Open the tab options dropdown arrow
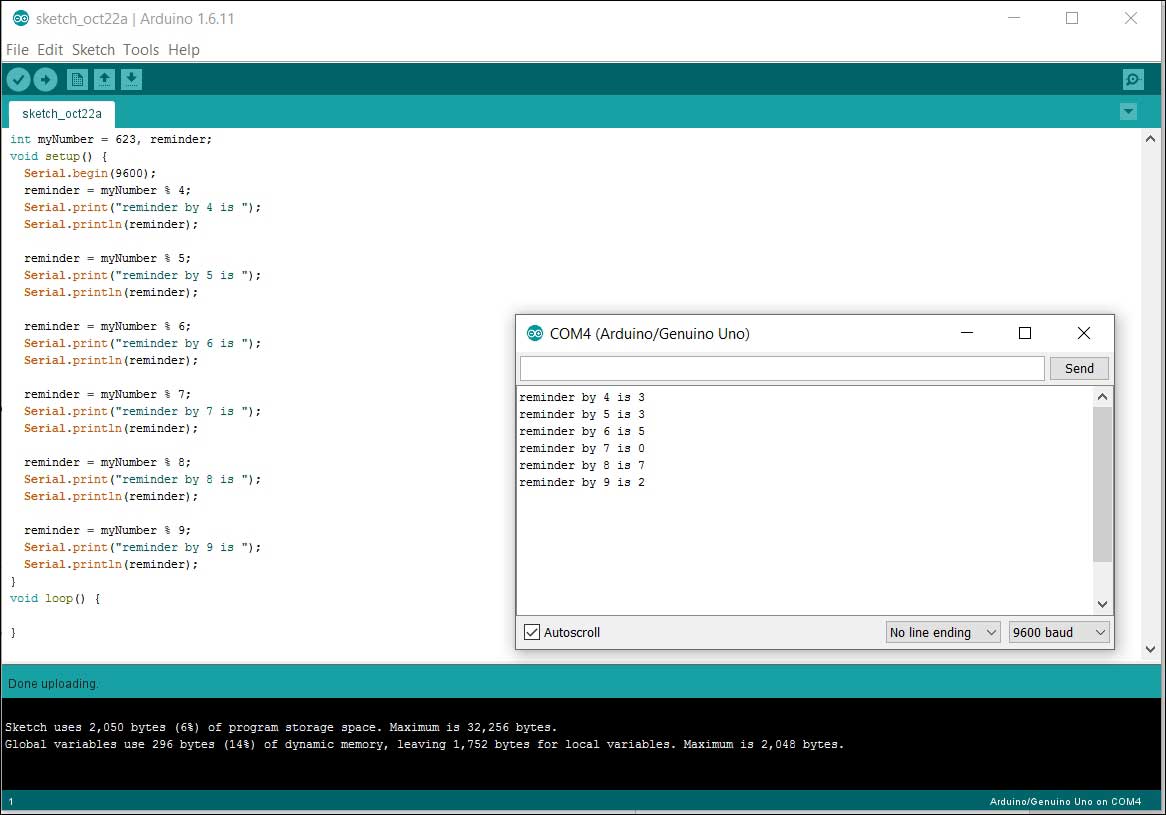This screenshot has width=1166, height=815. coord(1129,112)
